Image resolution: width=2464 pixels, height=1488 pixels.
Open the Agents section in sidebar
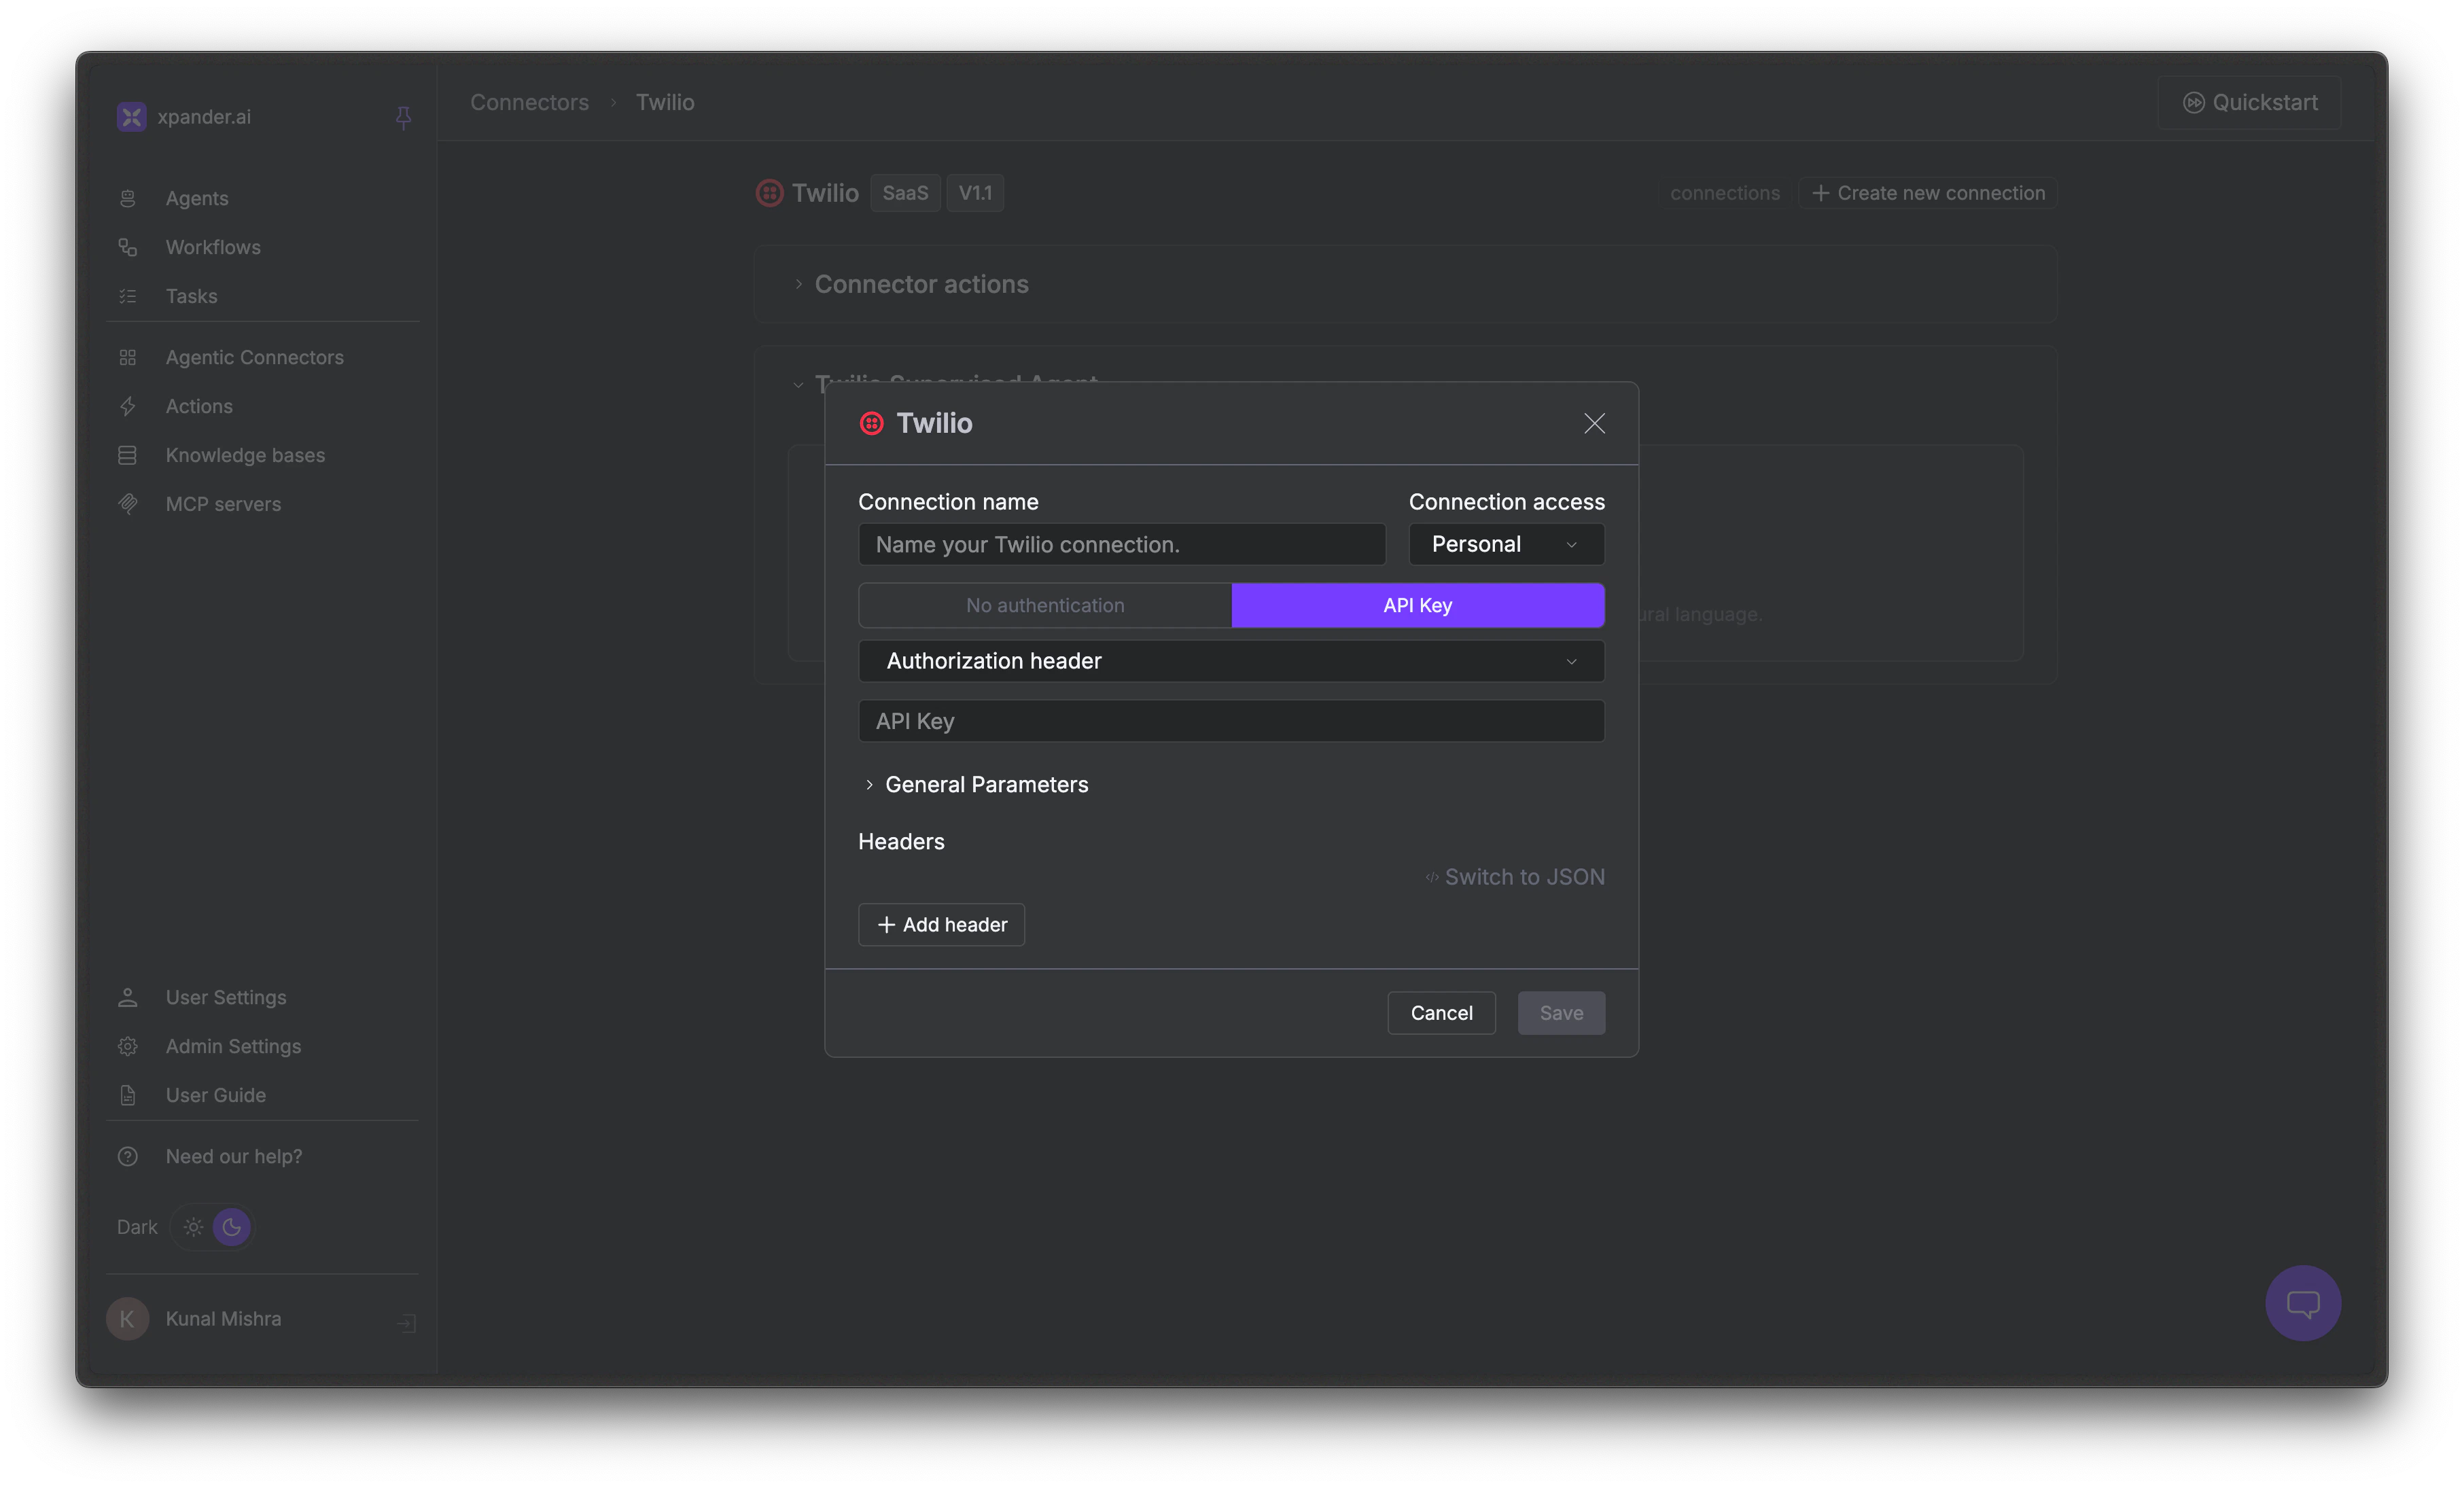click(196, 197)
